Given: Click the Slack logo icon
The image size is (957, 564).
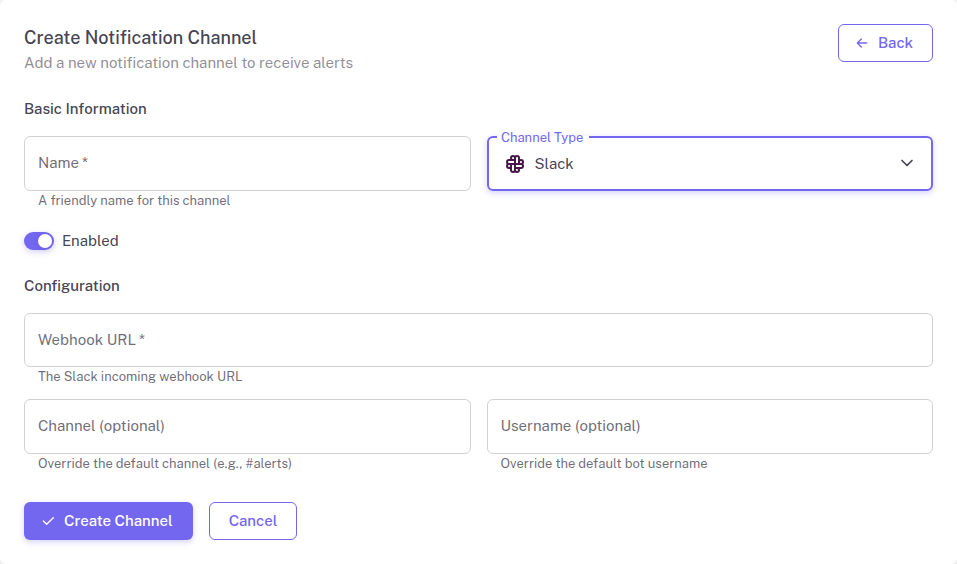Looking at the screenshot, I should click(515, 164).
